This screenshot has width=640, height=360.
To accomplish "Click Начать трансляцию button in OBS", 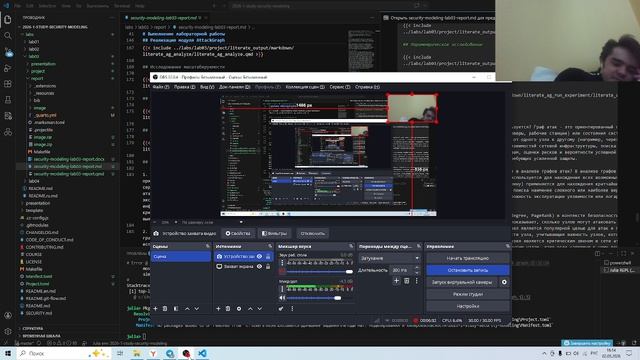I will click(468, 258).
